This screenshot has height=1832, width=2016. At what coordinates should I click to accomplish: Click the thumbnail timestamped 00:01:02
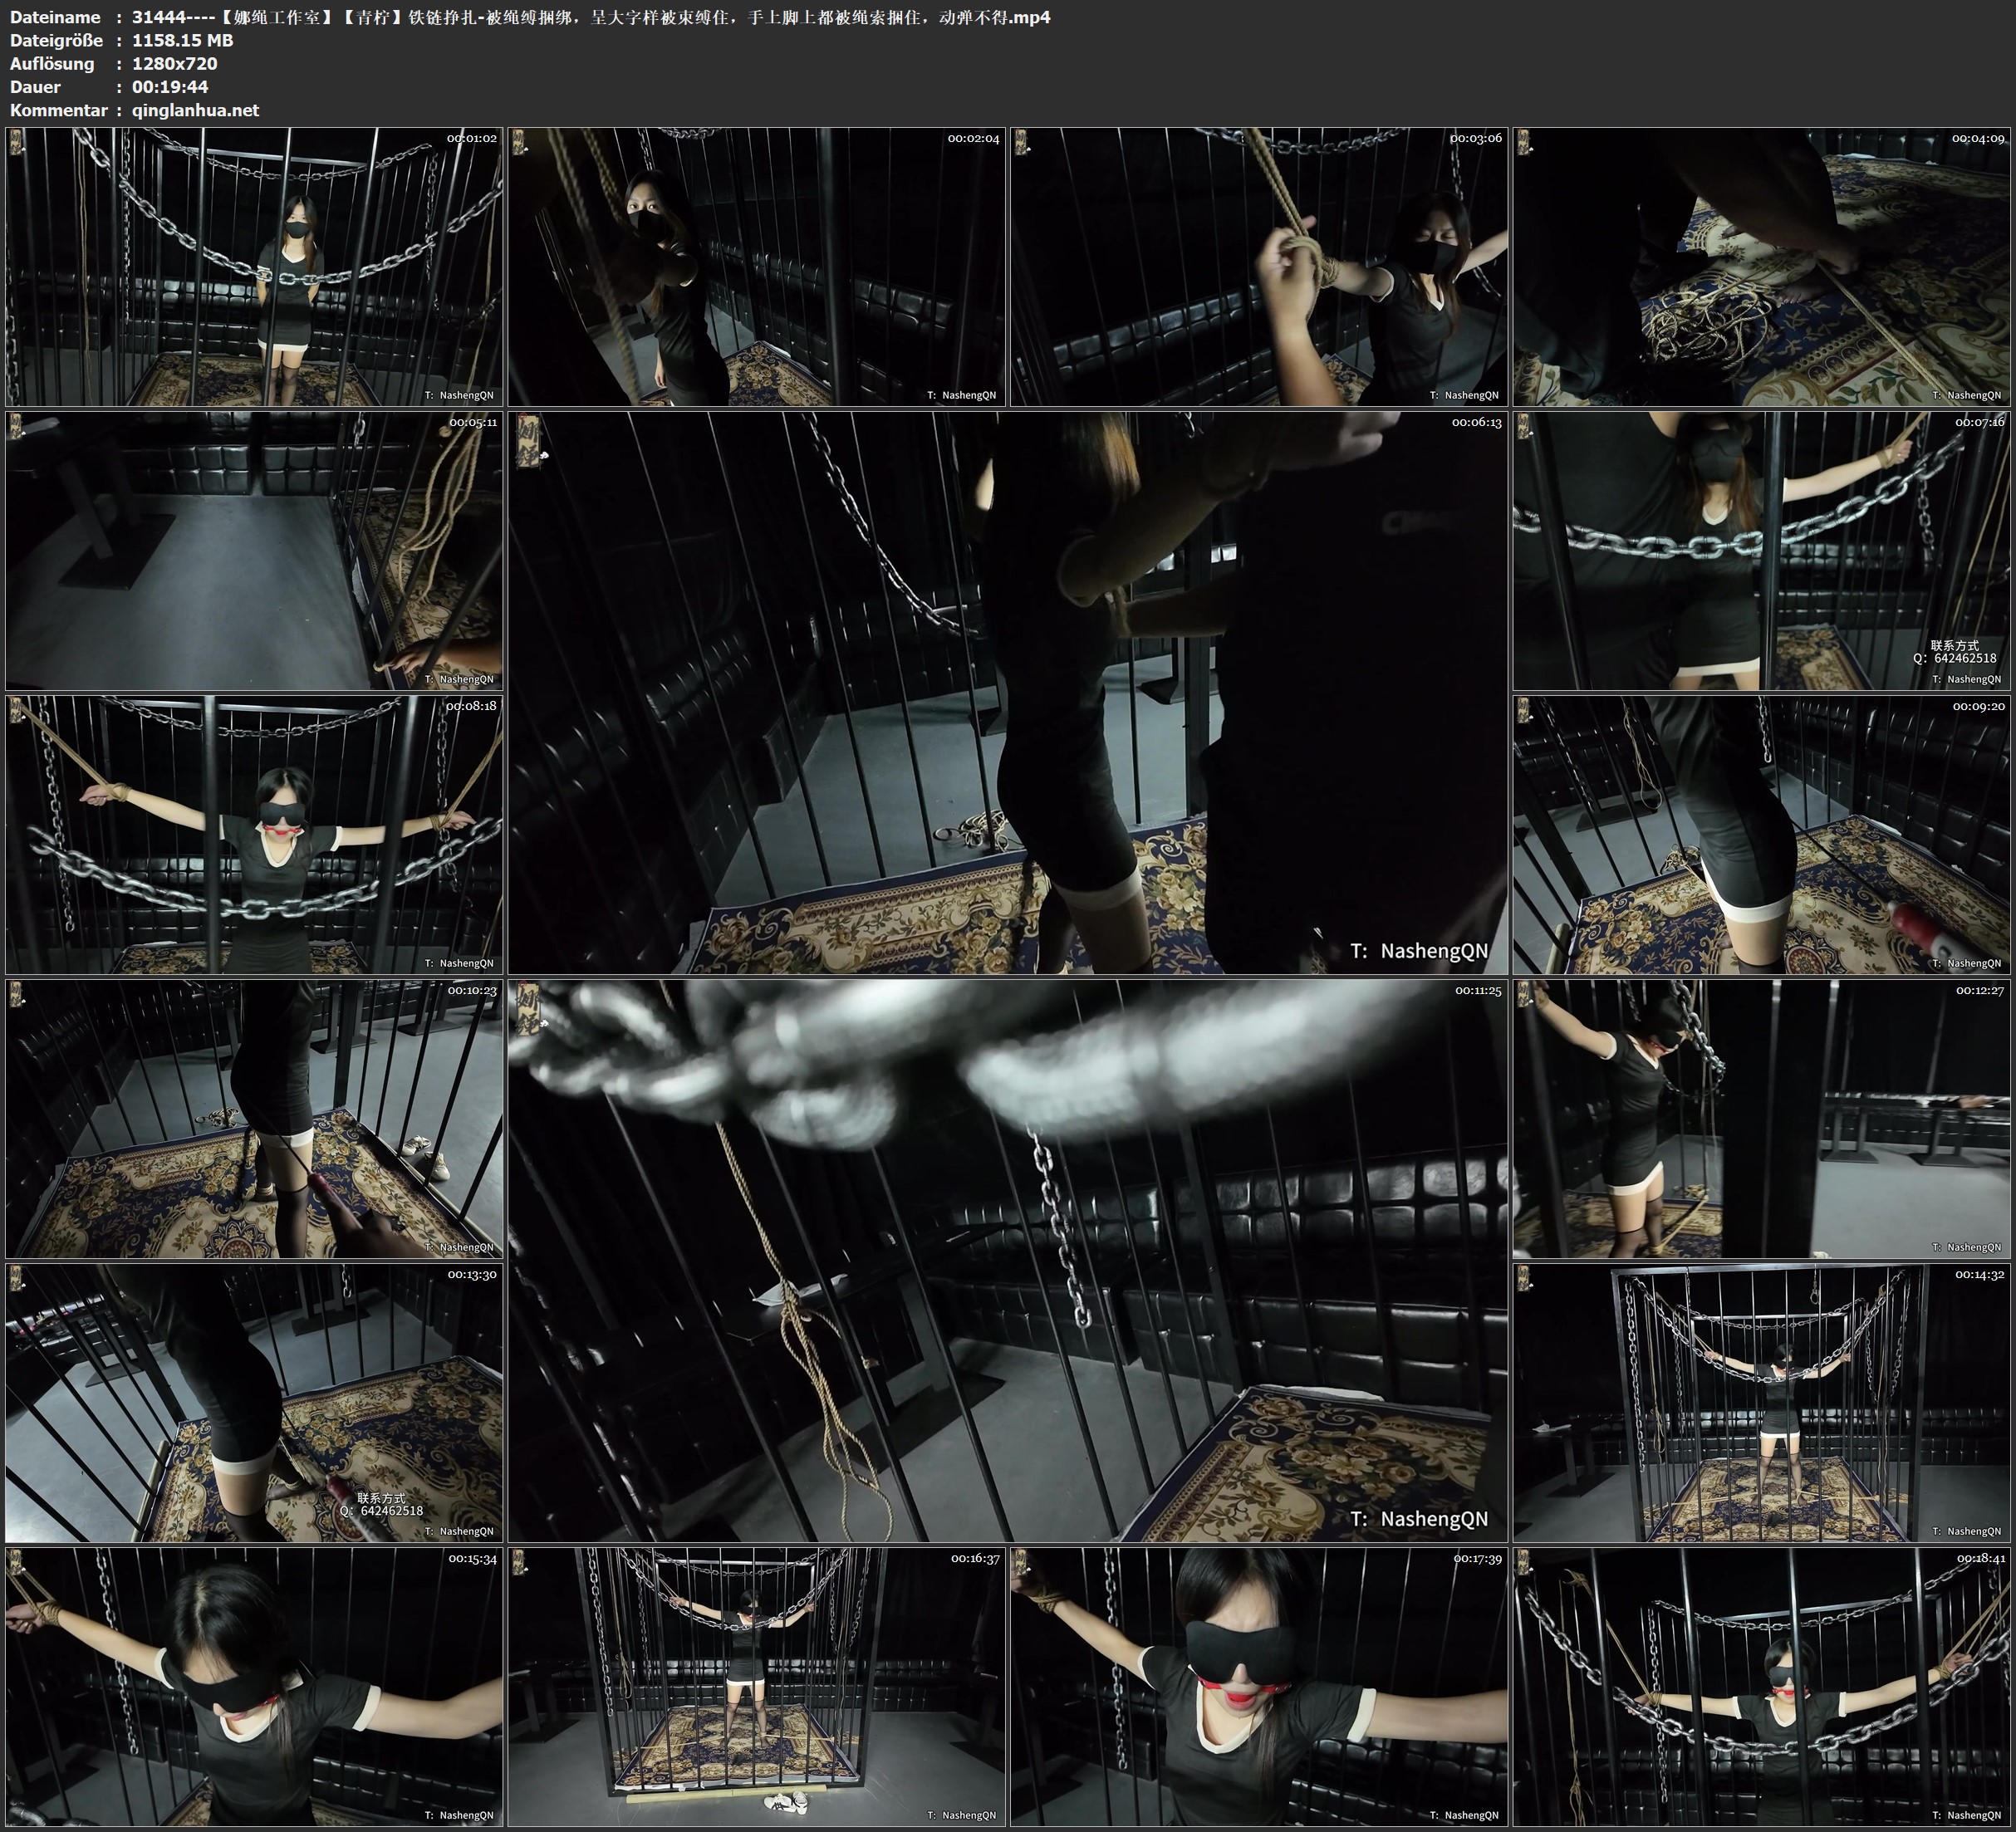coord(254,266)
